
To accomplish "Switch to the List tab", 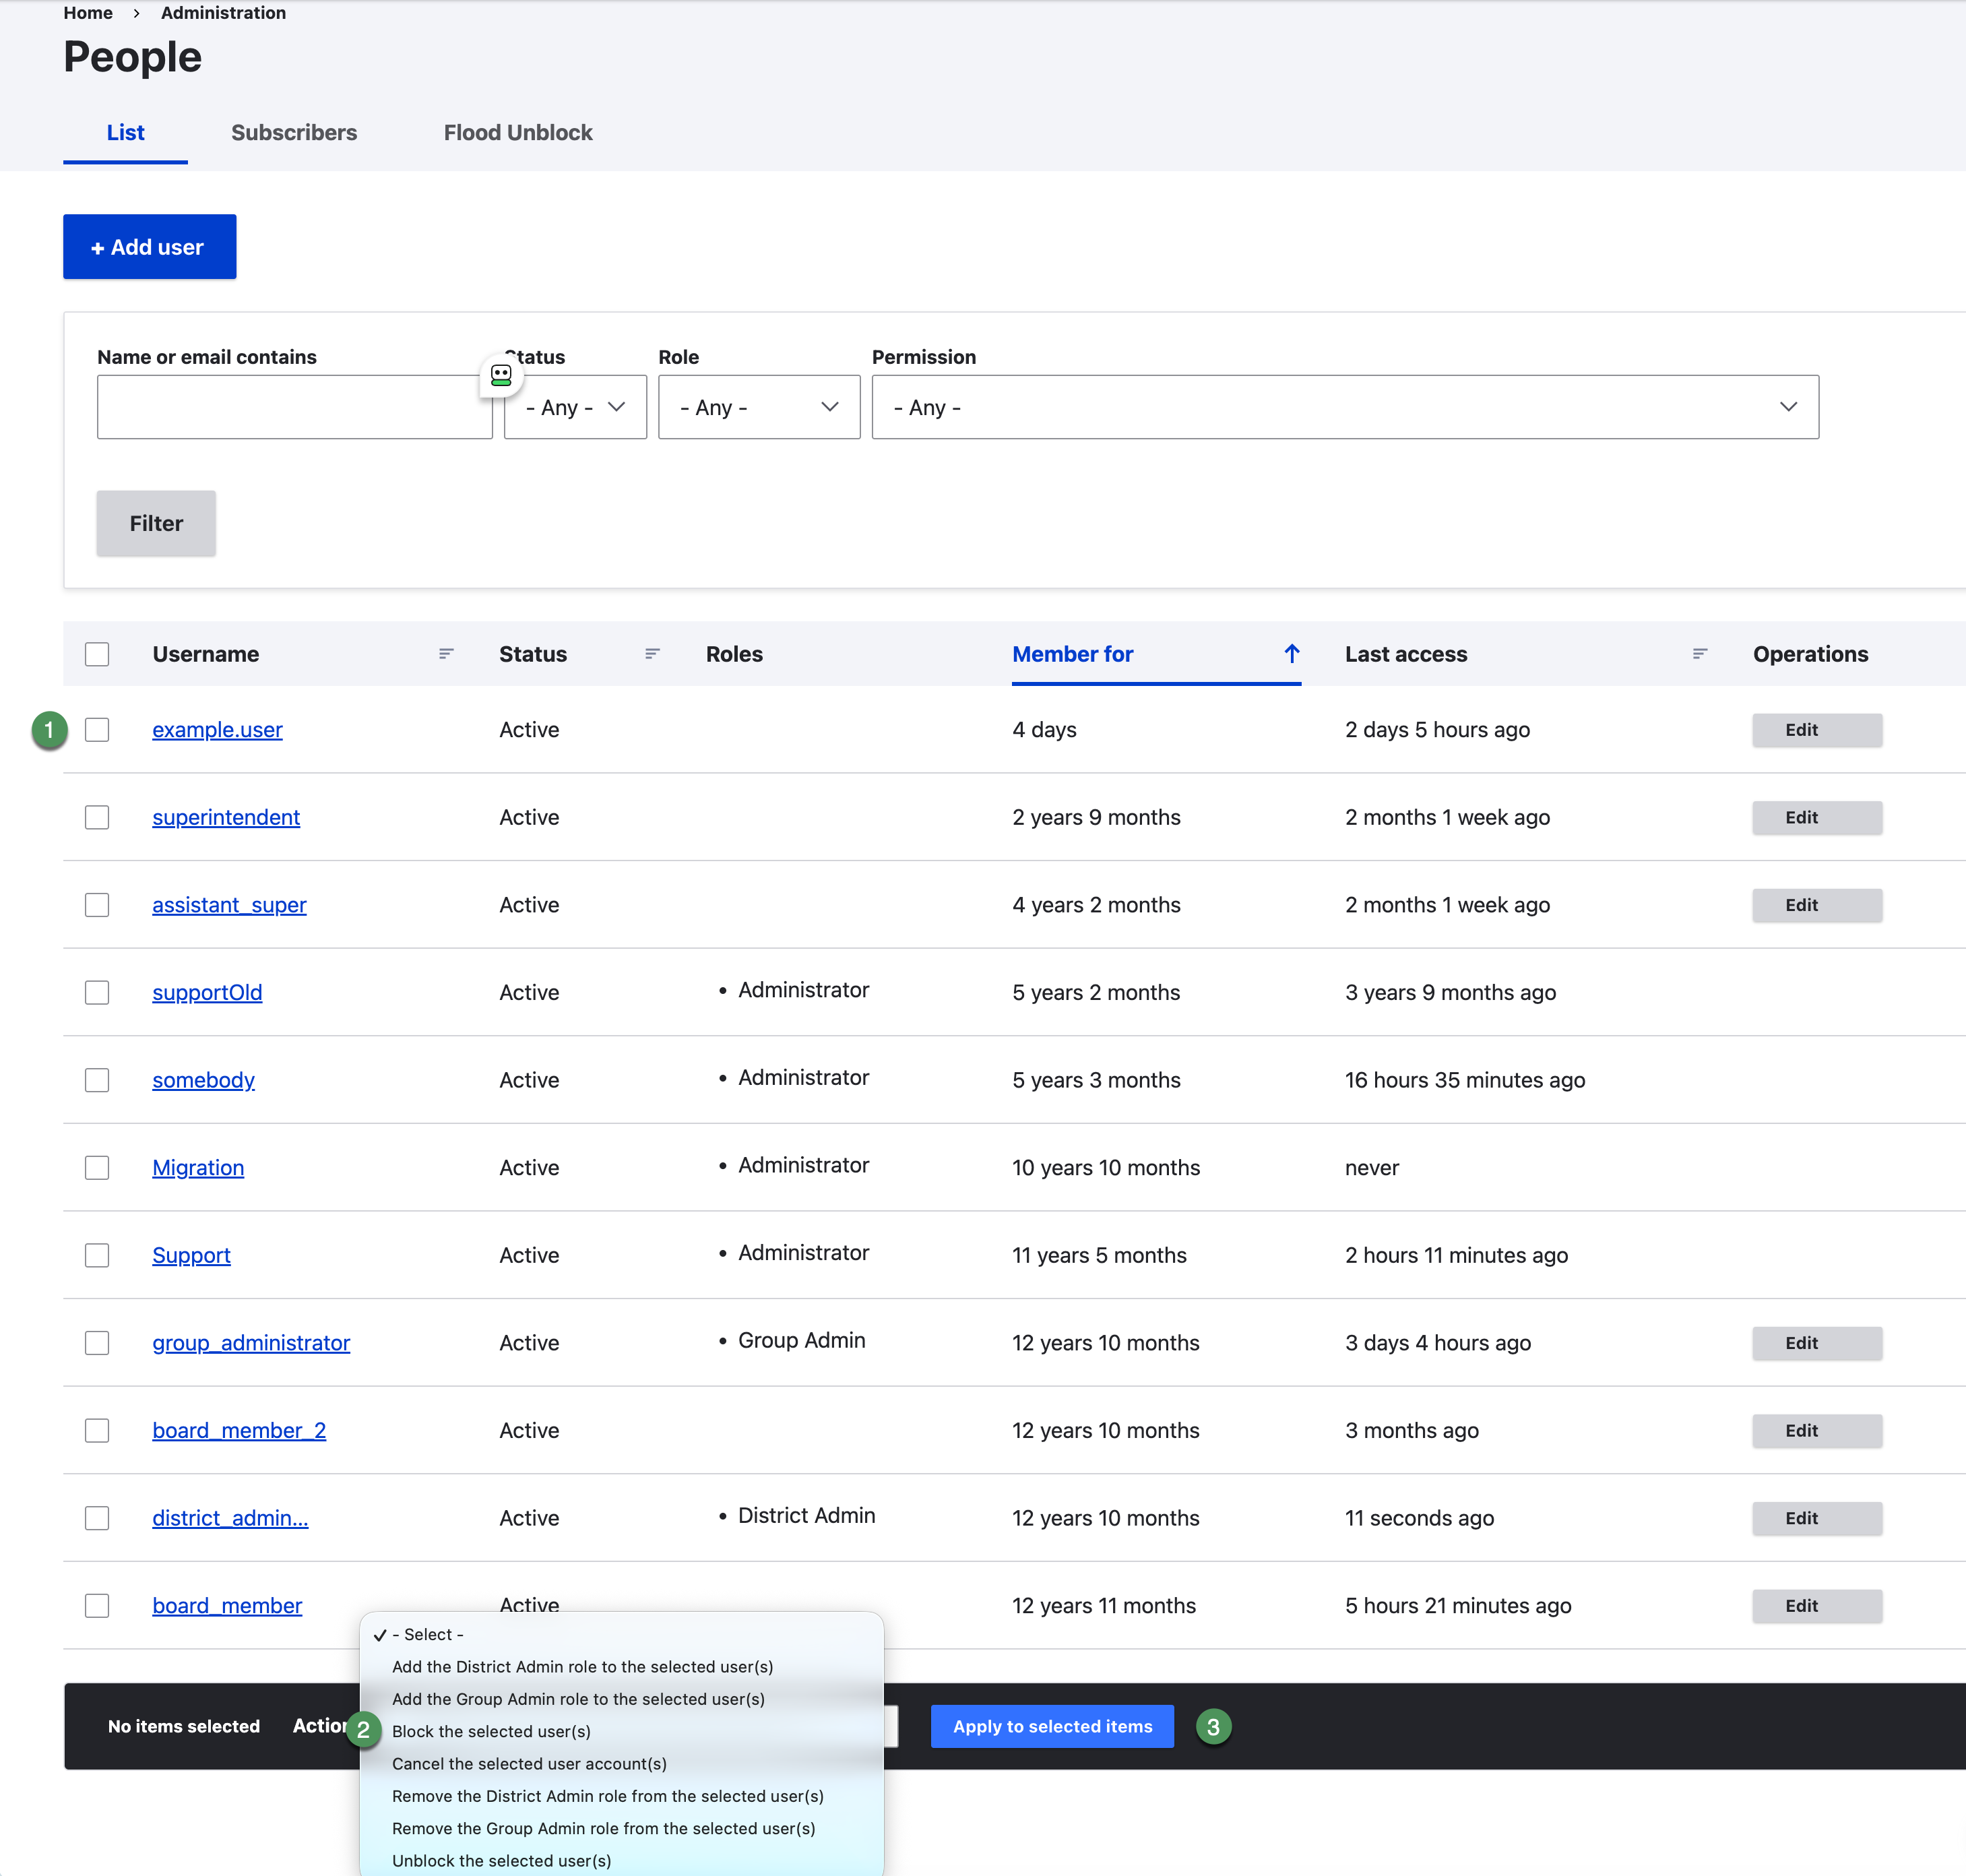I will click(x=125, y=133).
